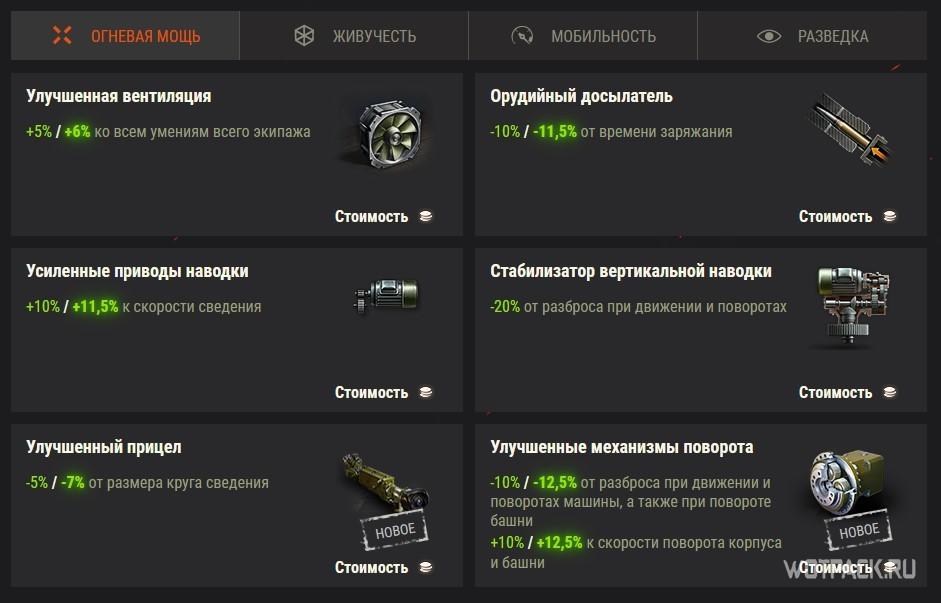Open the Улучшенный прицел card title

pyautogui.click(x=104, y=447)
